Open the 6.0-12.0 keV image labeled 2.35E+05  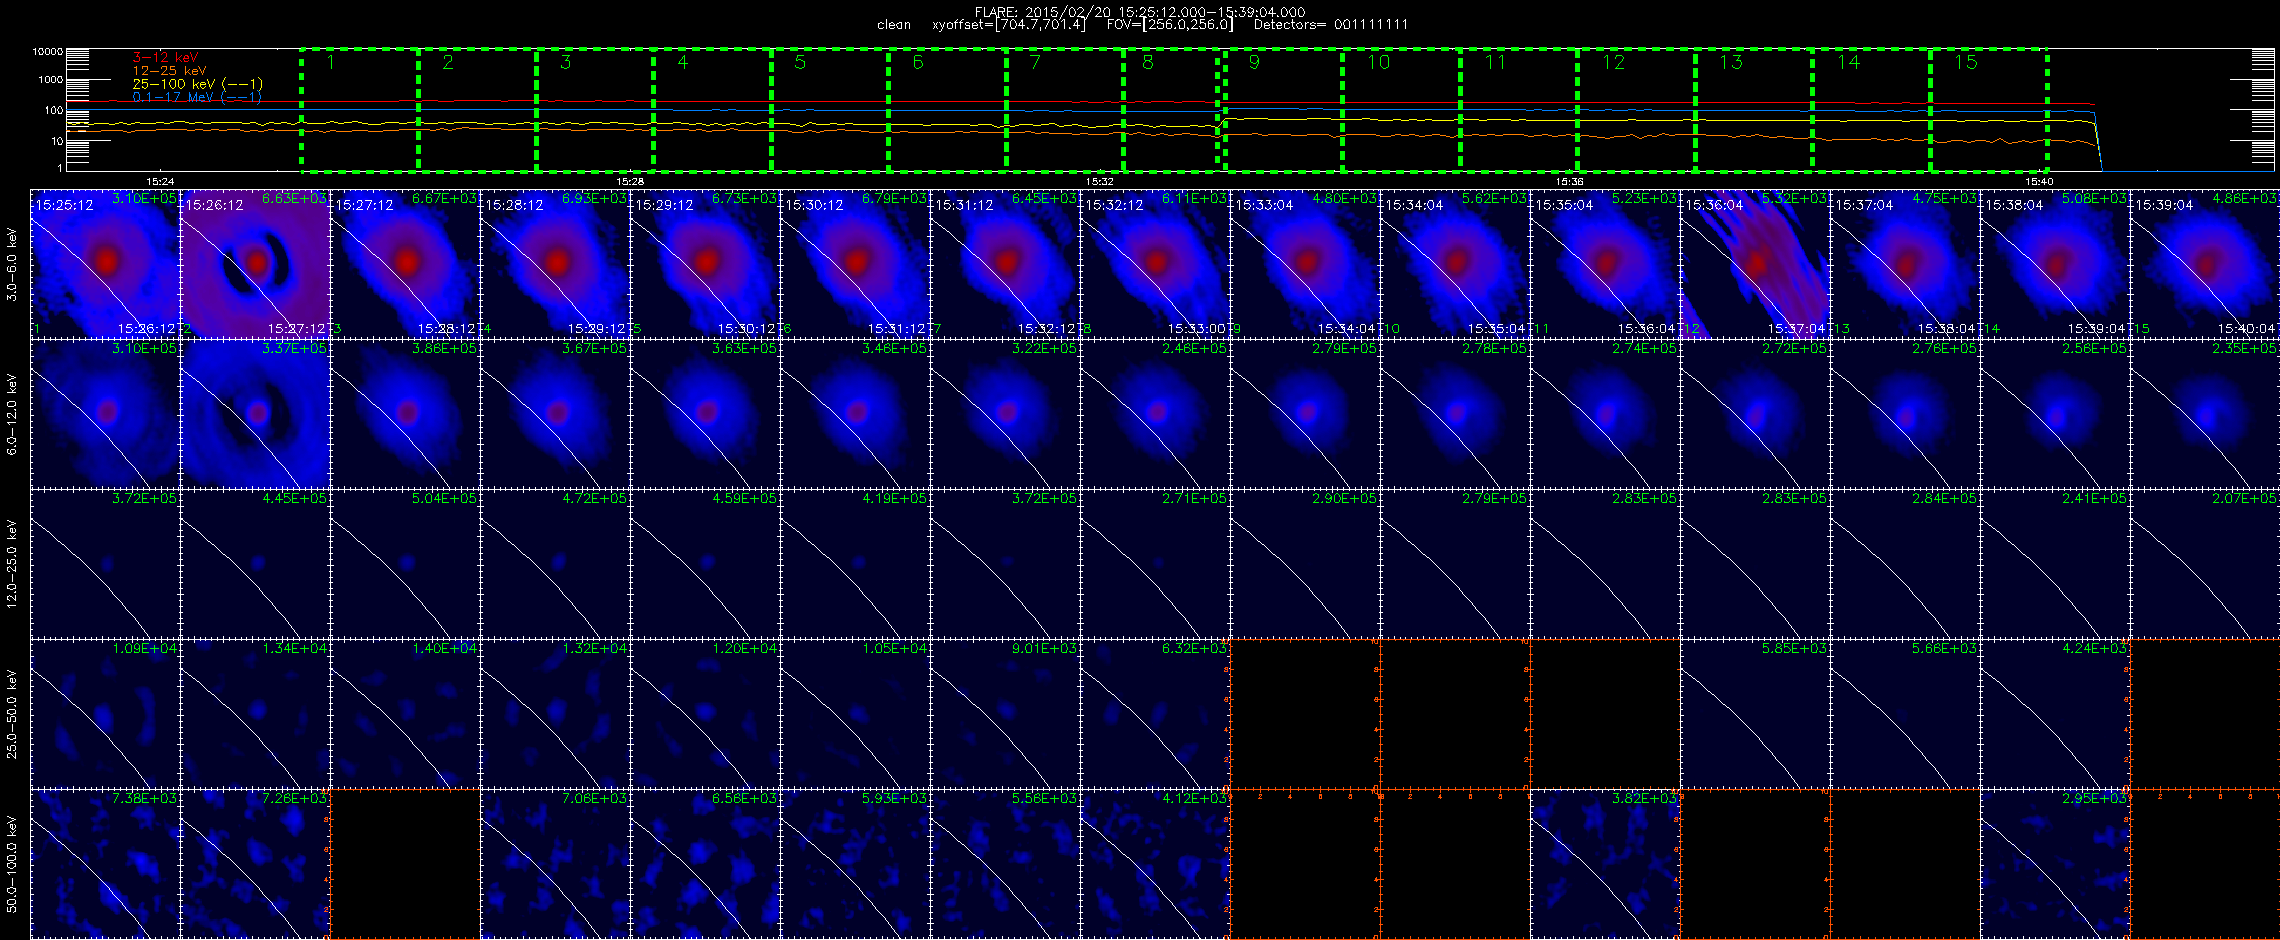click(2205, 414)
